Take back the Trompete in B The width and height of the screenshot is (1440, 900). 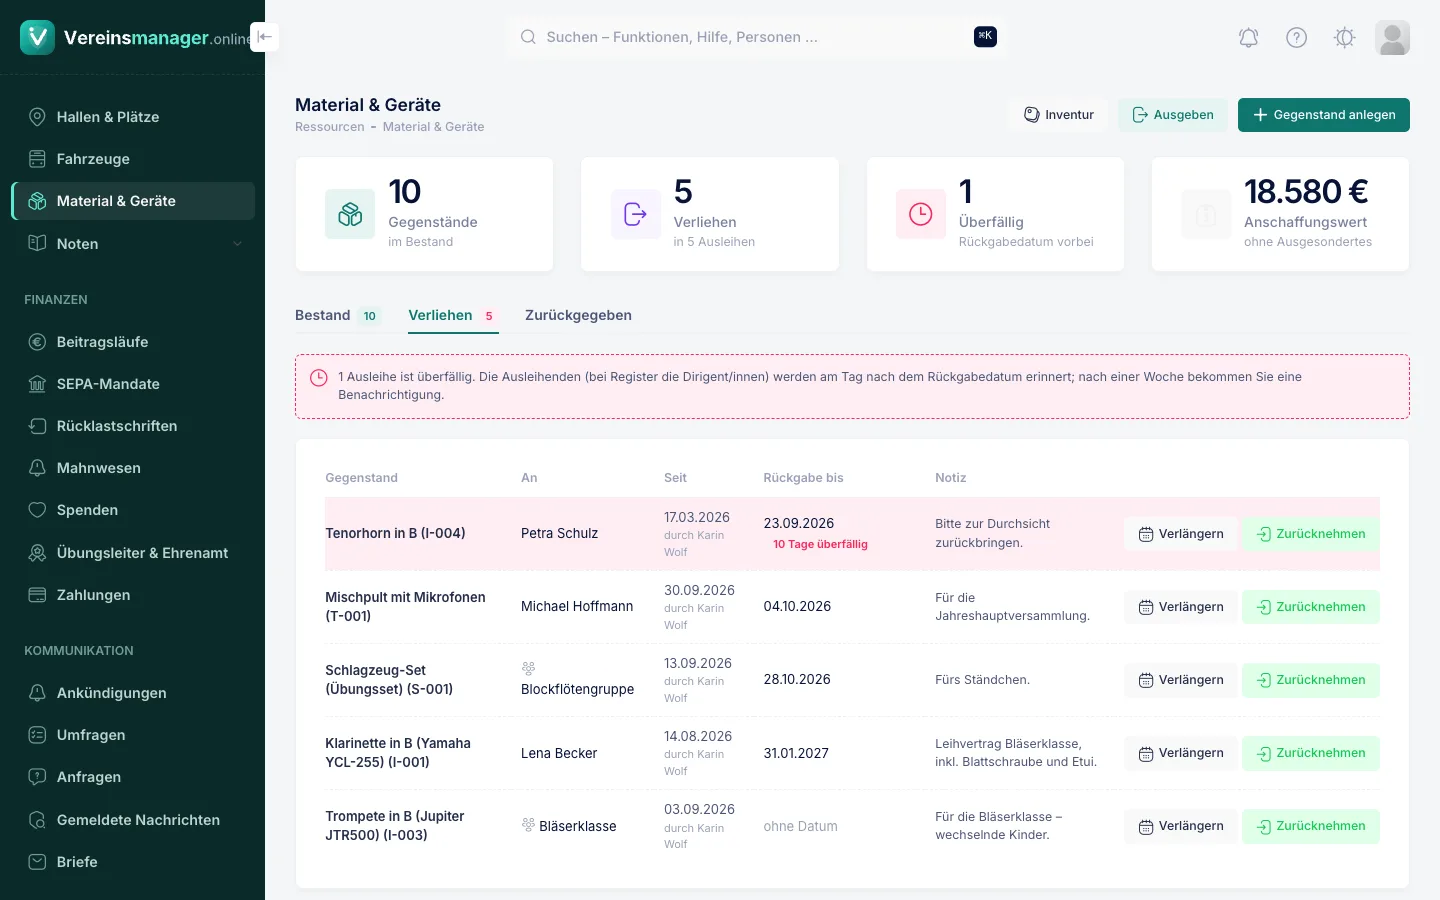pyautogui.click(x=1311, y=826)
